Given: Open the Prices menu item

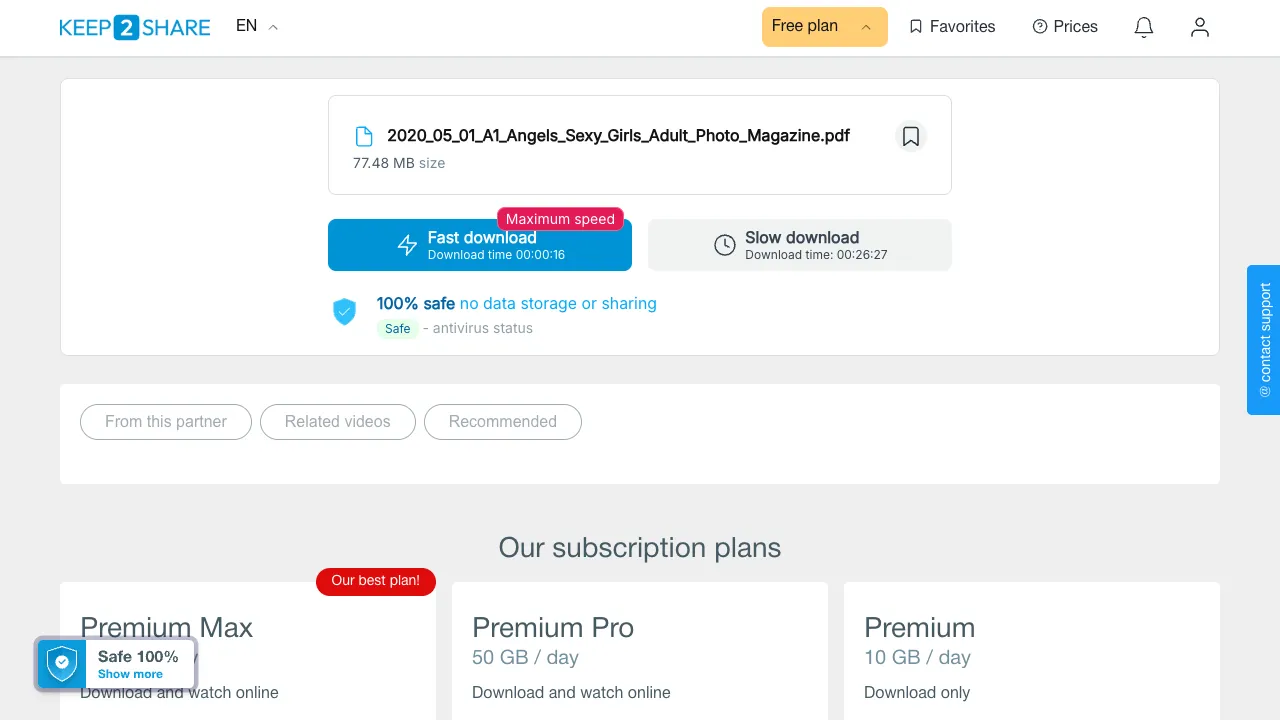Looking at the screenshot, I should 1065,27.
